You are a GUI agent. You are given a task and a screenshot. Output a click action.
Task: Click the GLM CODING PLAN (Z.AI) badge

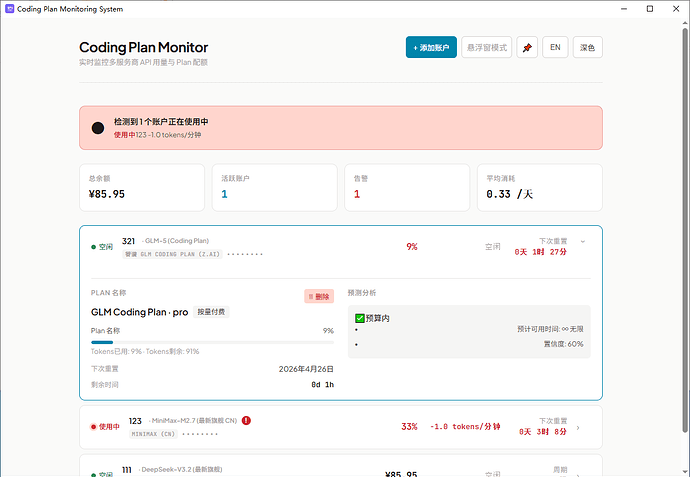tap(172, 254)
